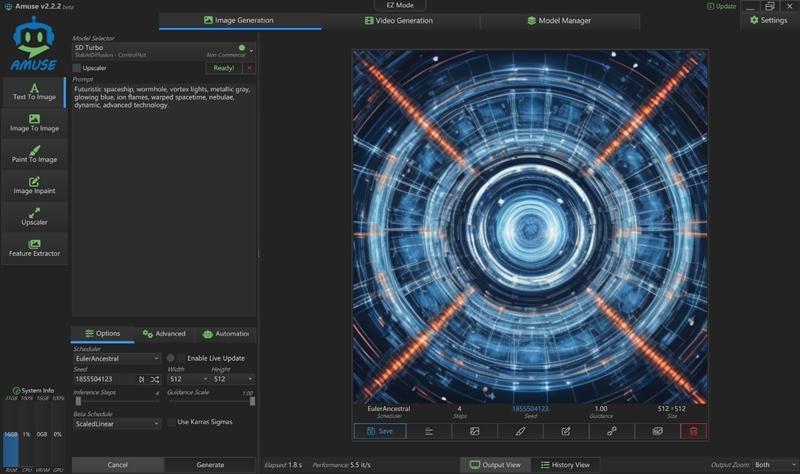Randomize the seed with the shuffle icon

154,380
